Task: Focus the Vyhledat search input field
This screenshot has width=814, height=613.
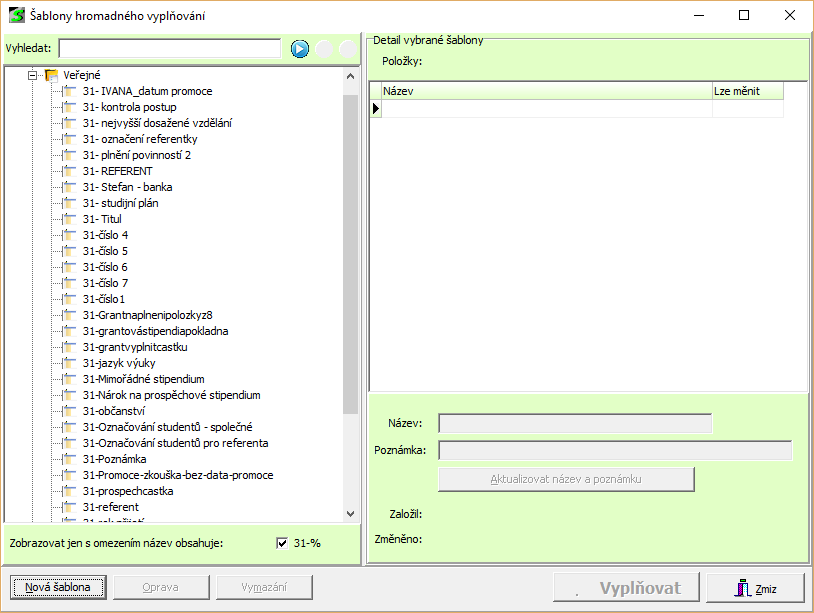Action: click(169, 48)
